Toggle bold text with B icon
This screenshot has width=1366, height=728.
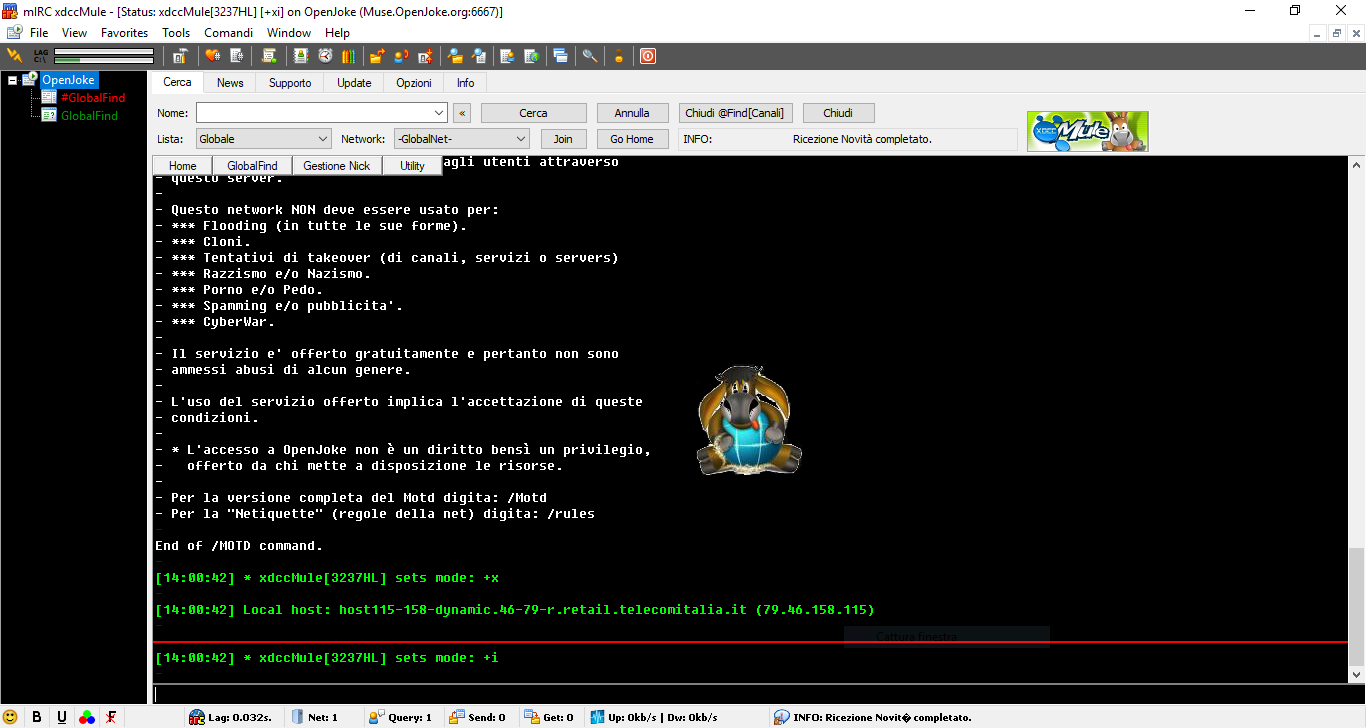point(37,717)
